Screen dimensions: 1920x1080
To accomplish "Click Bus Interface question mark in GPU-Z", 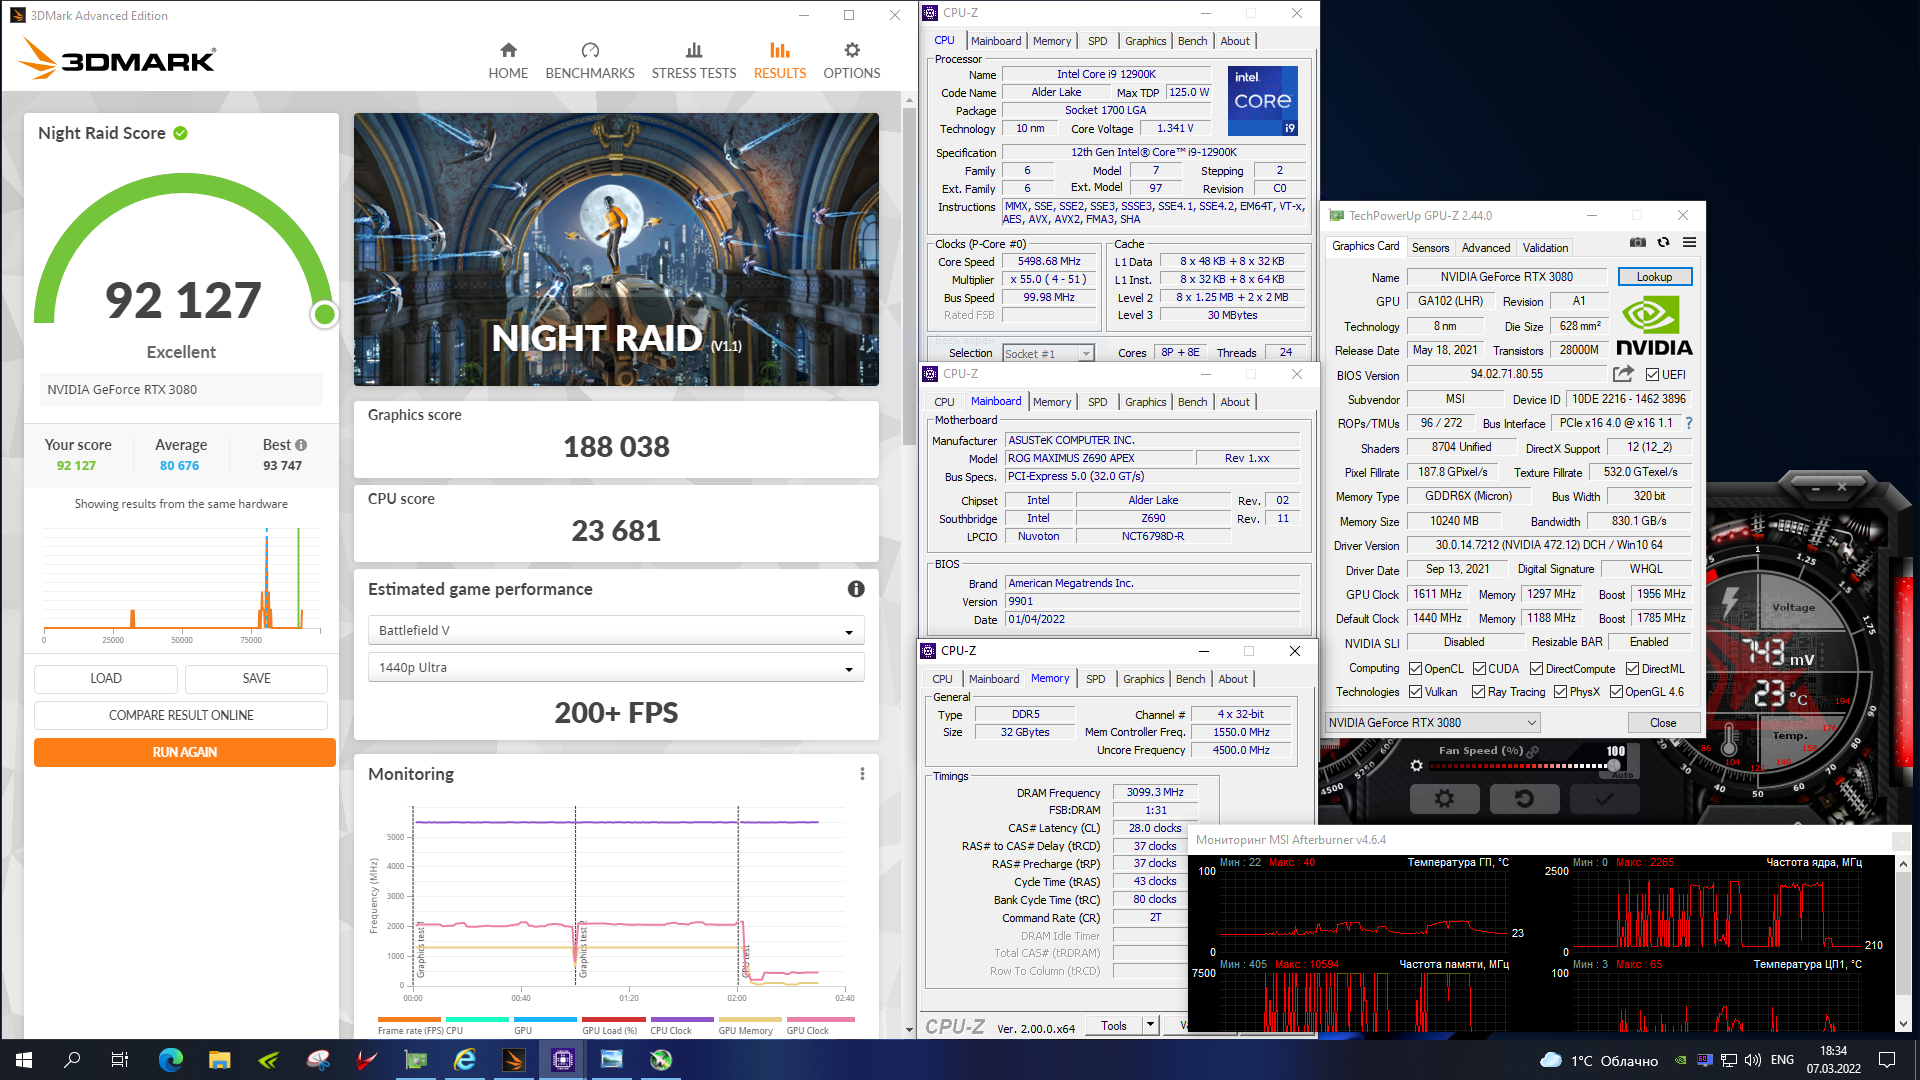I will 1689,423.
